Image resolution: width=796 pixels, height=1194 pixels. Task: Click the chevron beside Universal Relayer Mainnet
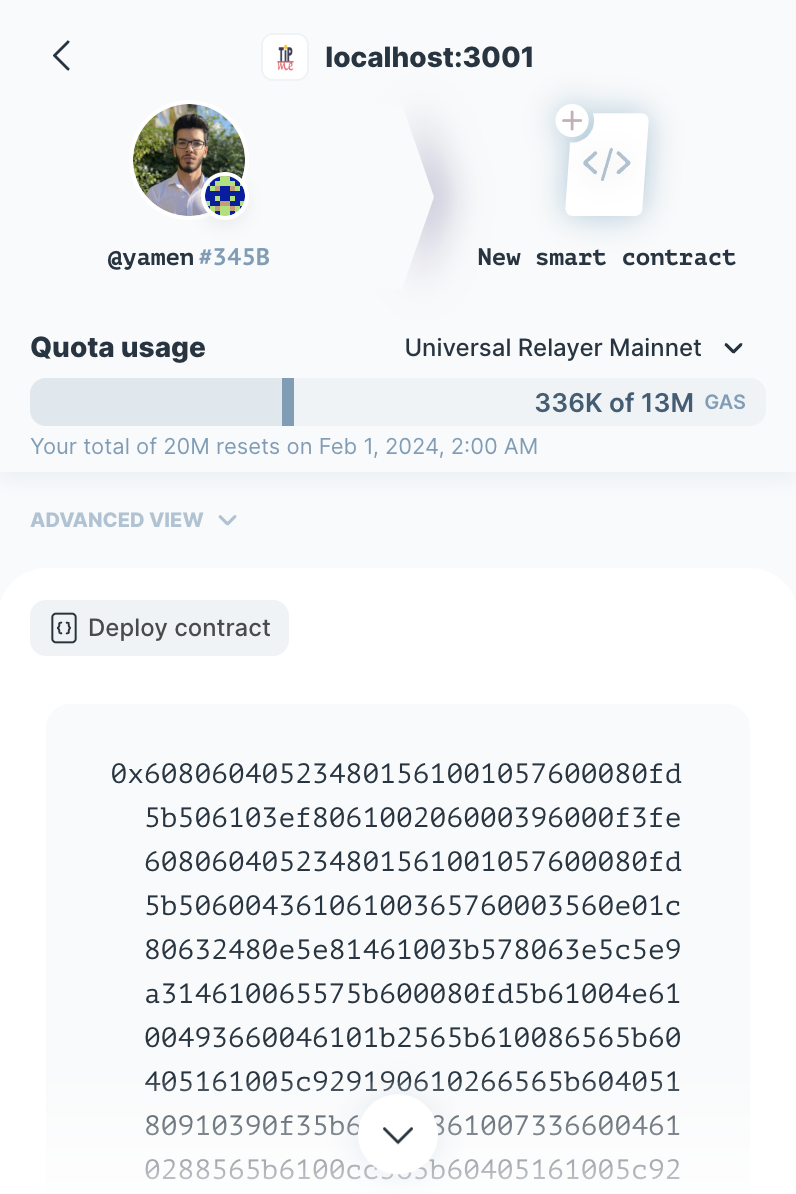pos(733,348)
